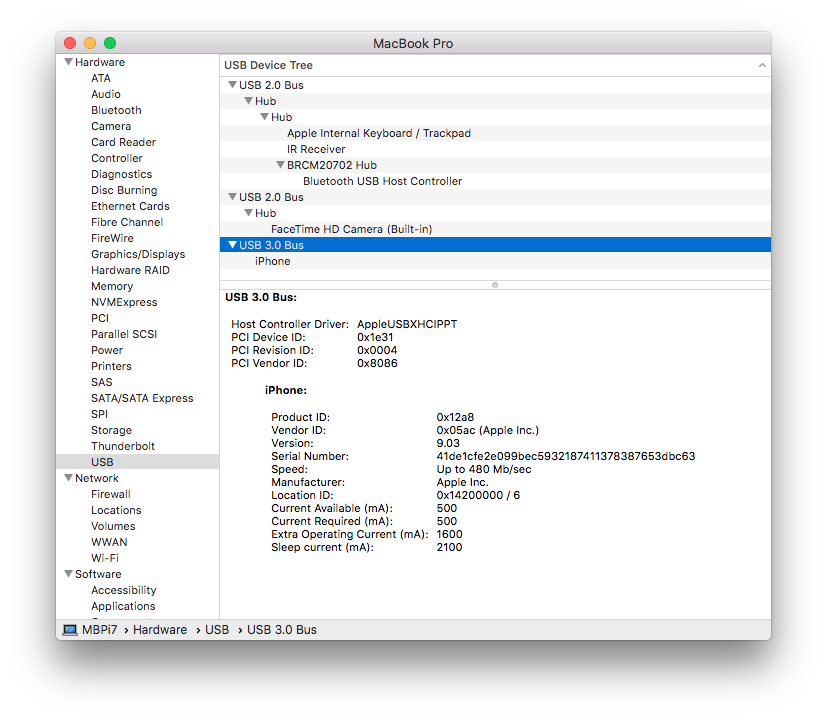The width and height of the screenshot is (827, 720).
Task: Collapse the Network section triangle
Action: pyautogui.click(x=68, y=478)
